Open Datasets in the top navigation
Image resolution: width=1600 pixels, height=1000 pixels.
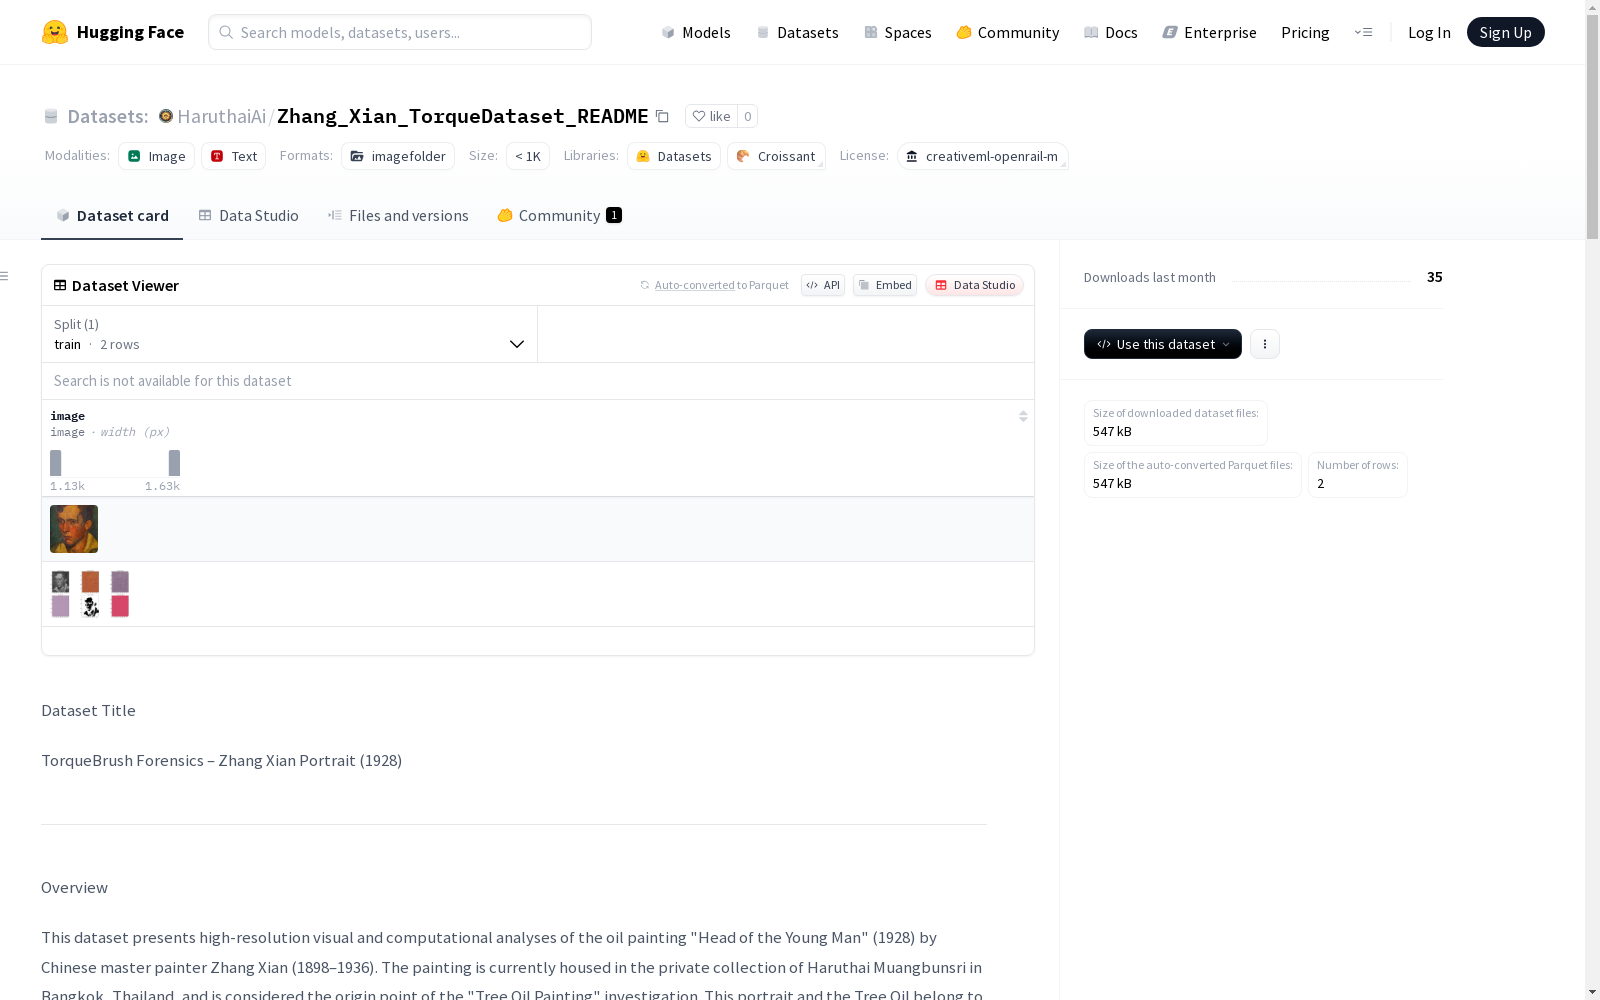pyautogui.click(x=797, y=32)
